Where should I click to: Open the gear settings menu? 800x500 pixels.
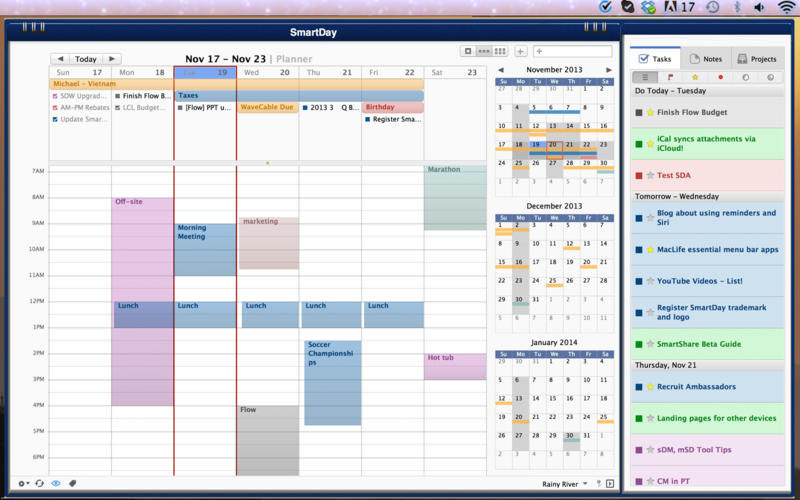[23, 483]
